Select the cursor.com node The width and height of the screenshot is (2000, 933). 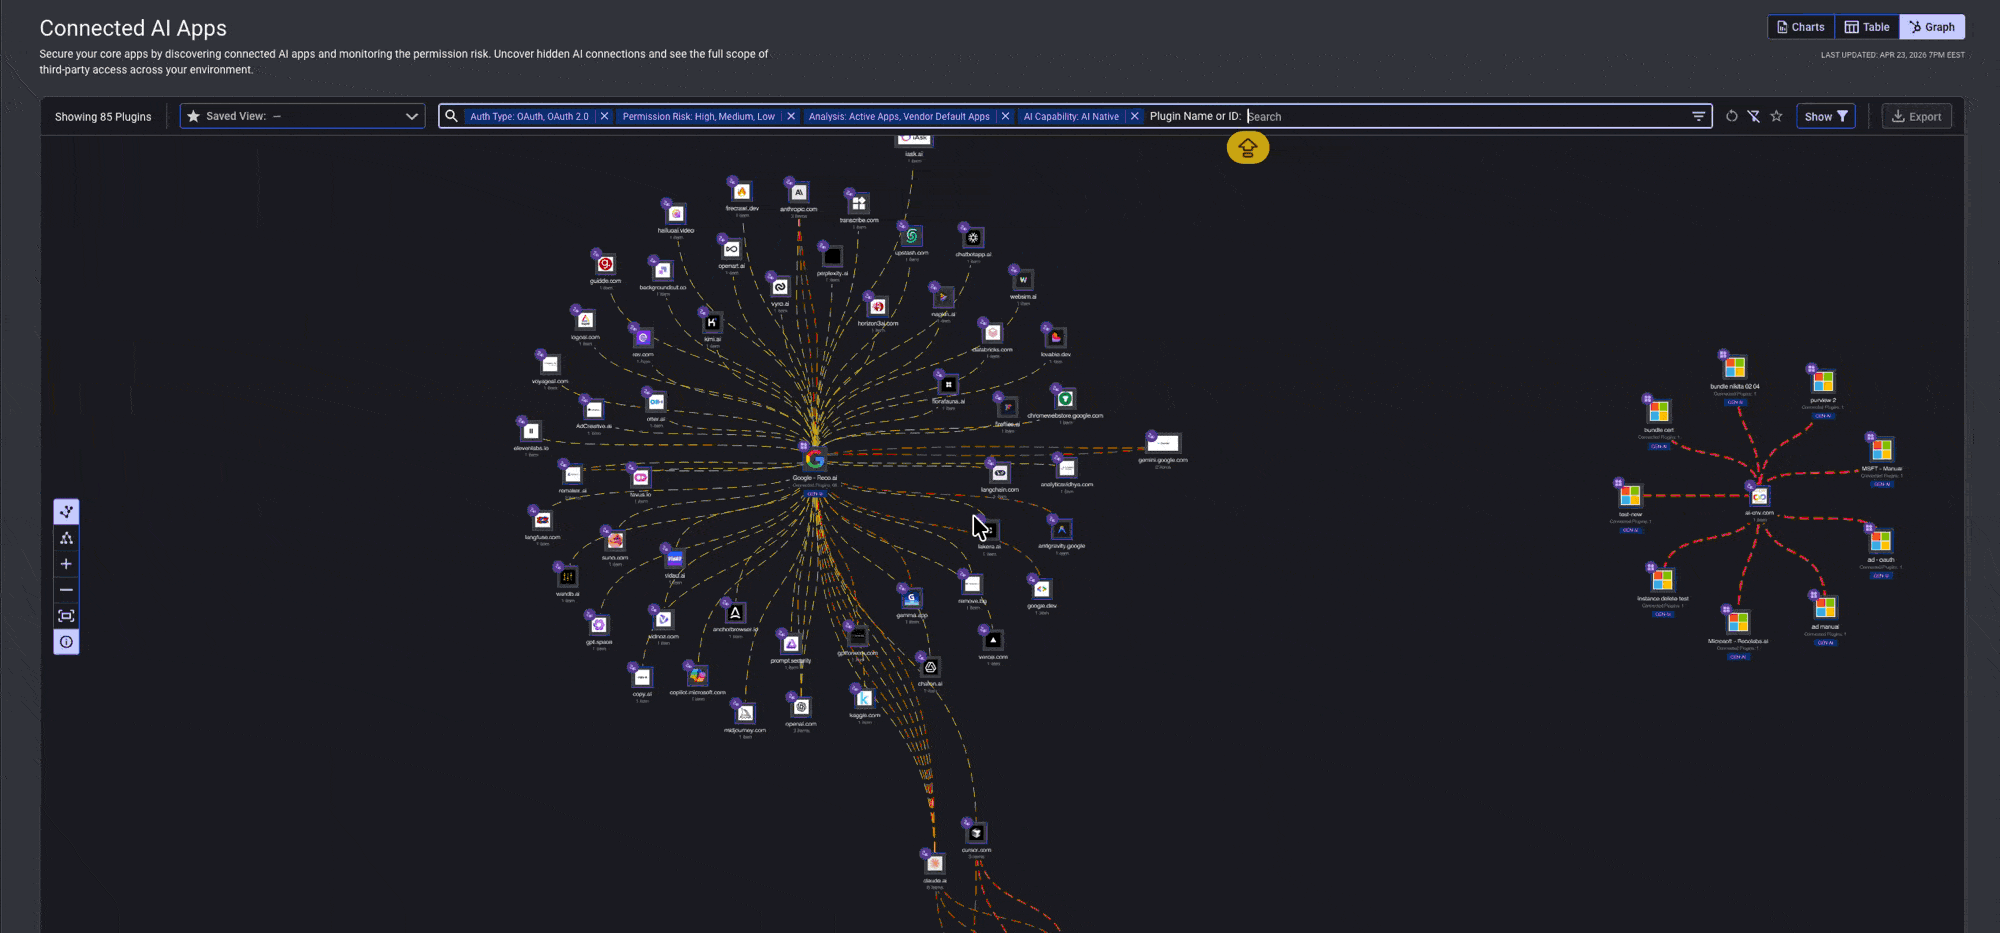pyautogui.click(x=976, y=833)
